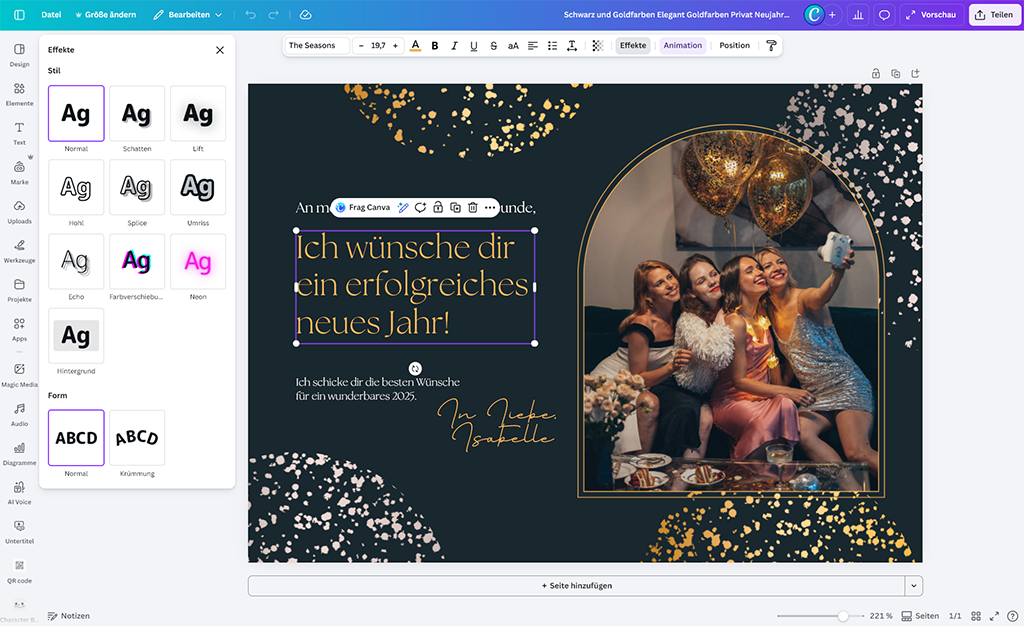Expand add page options arrow
The image size is (1024, 626).
click(914, 586)
